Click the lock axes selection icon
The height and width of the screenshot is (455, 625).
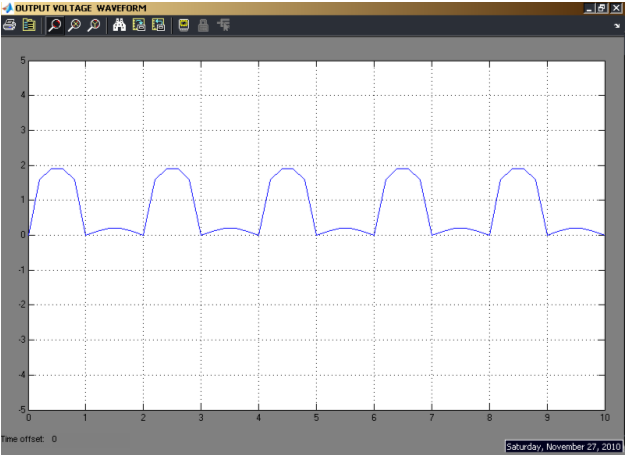[x=203, y=25]
